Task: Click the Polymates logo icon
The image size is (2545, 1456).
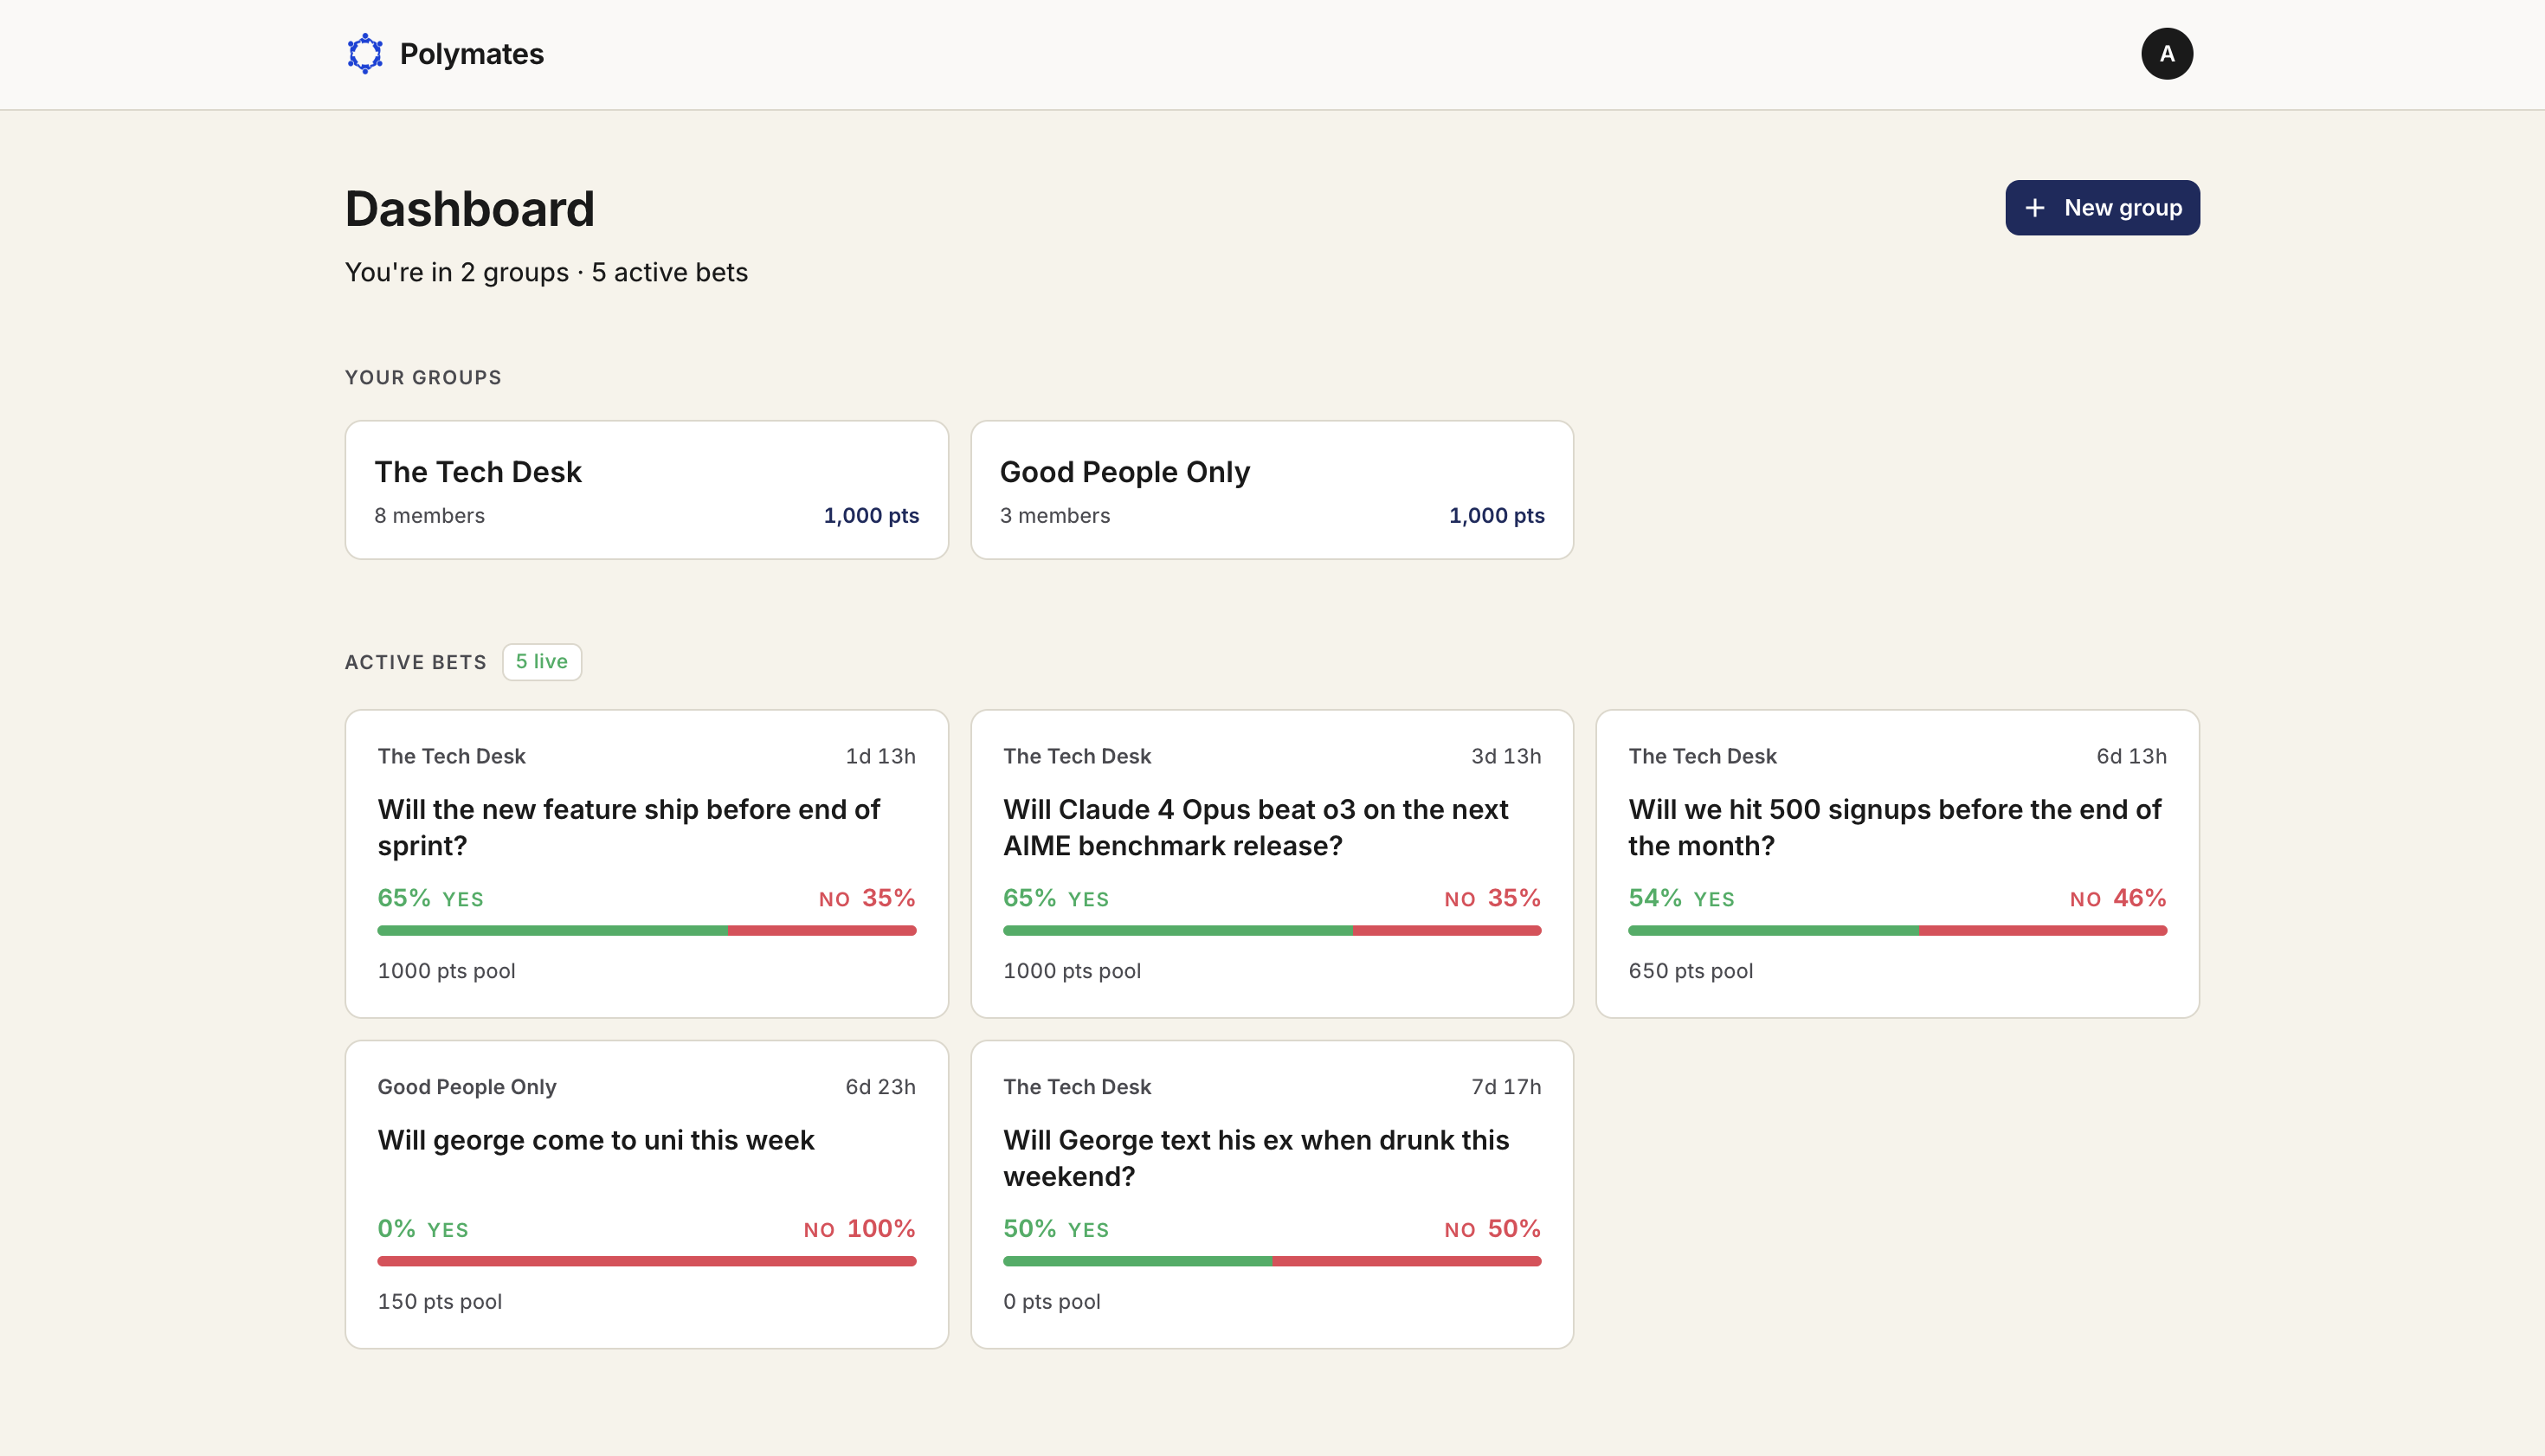Action: 365,54
